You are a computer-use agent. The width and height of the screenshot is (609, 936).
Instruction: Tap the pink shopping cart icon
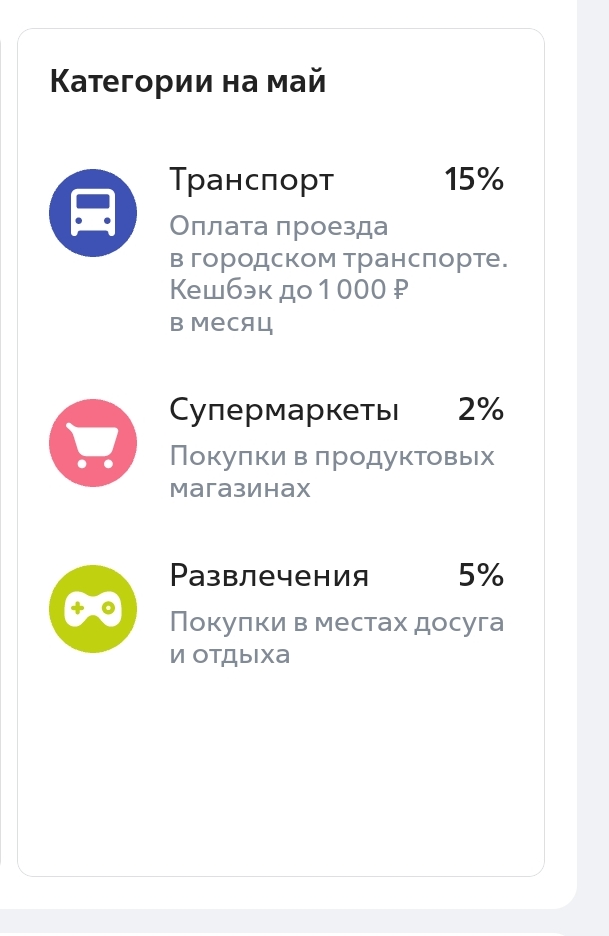[93, 442]
